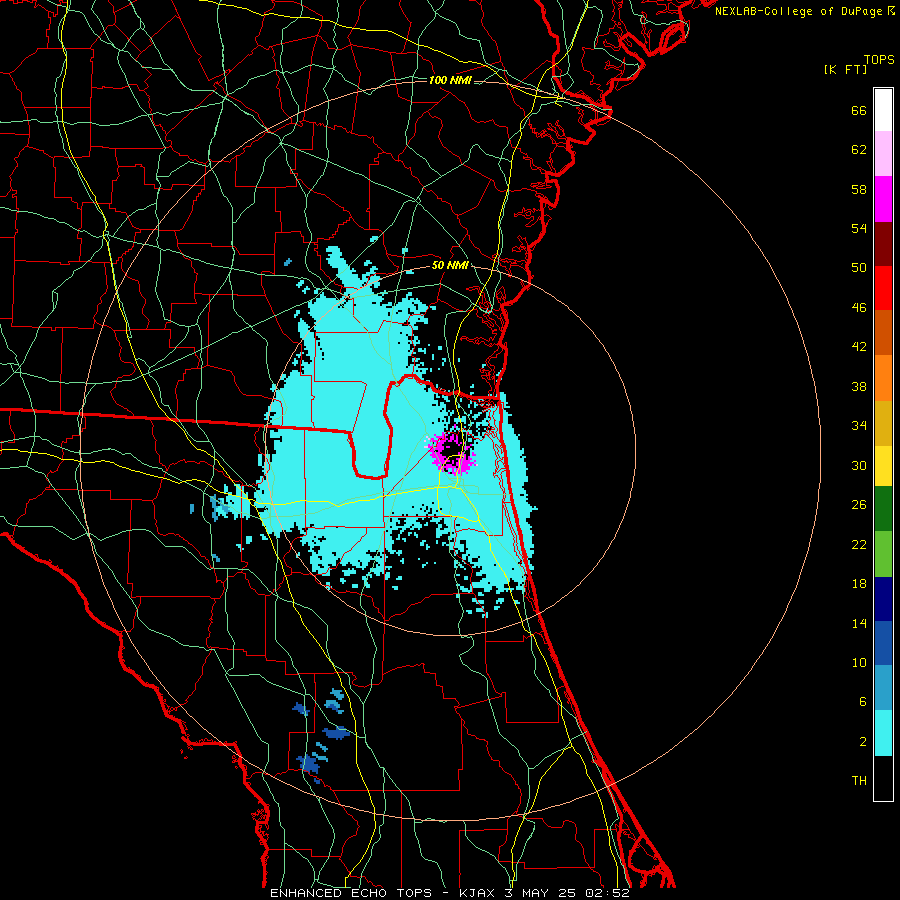This screenshot has height=900, width=900.
Task: Click the 10 legend value
Action: [859, 663]
